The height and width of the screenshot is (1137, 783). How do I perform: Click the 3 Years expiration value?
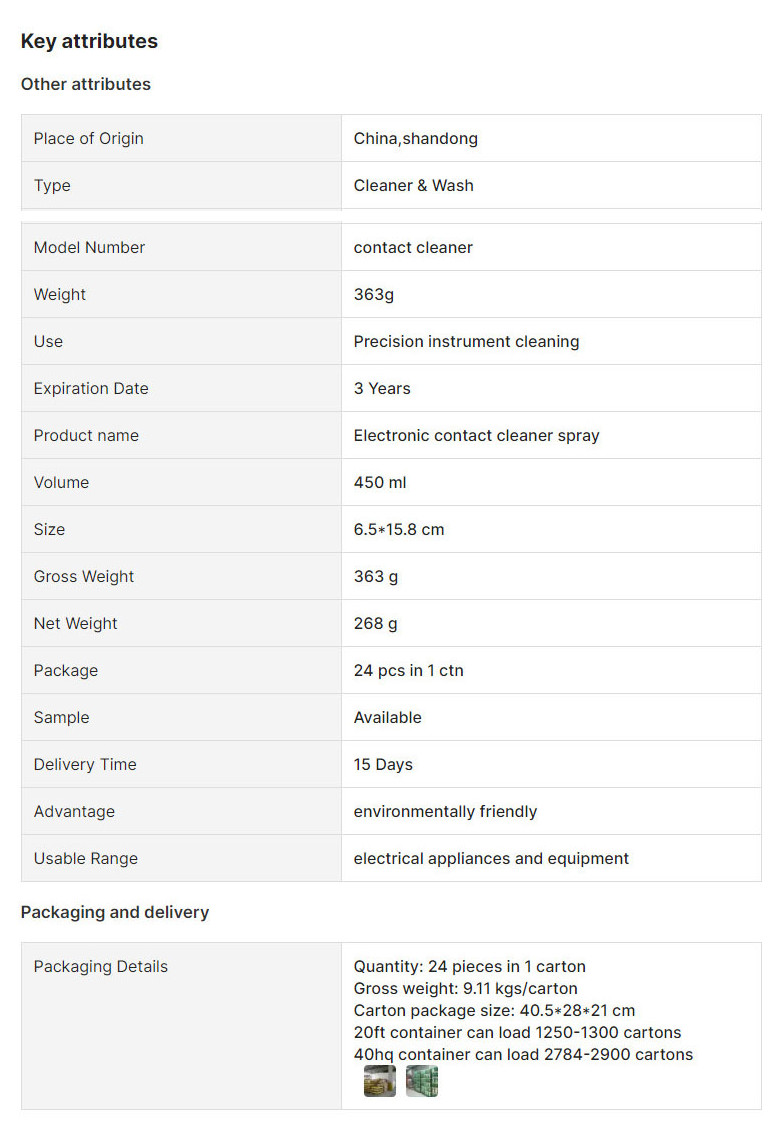[382, 389]
